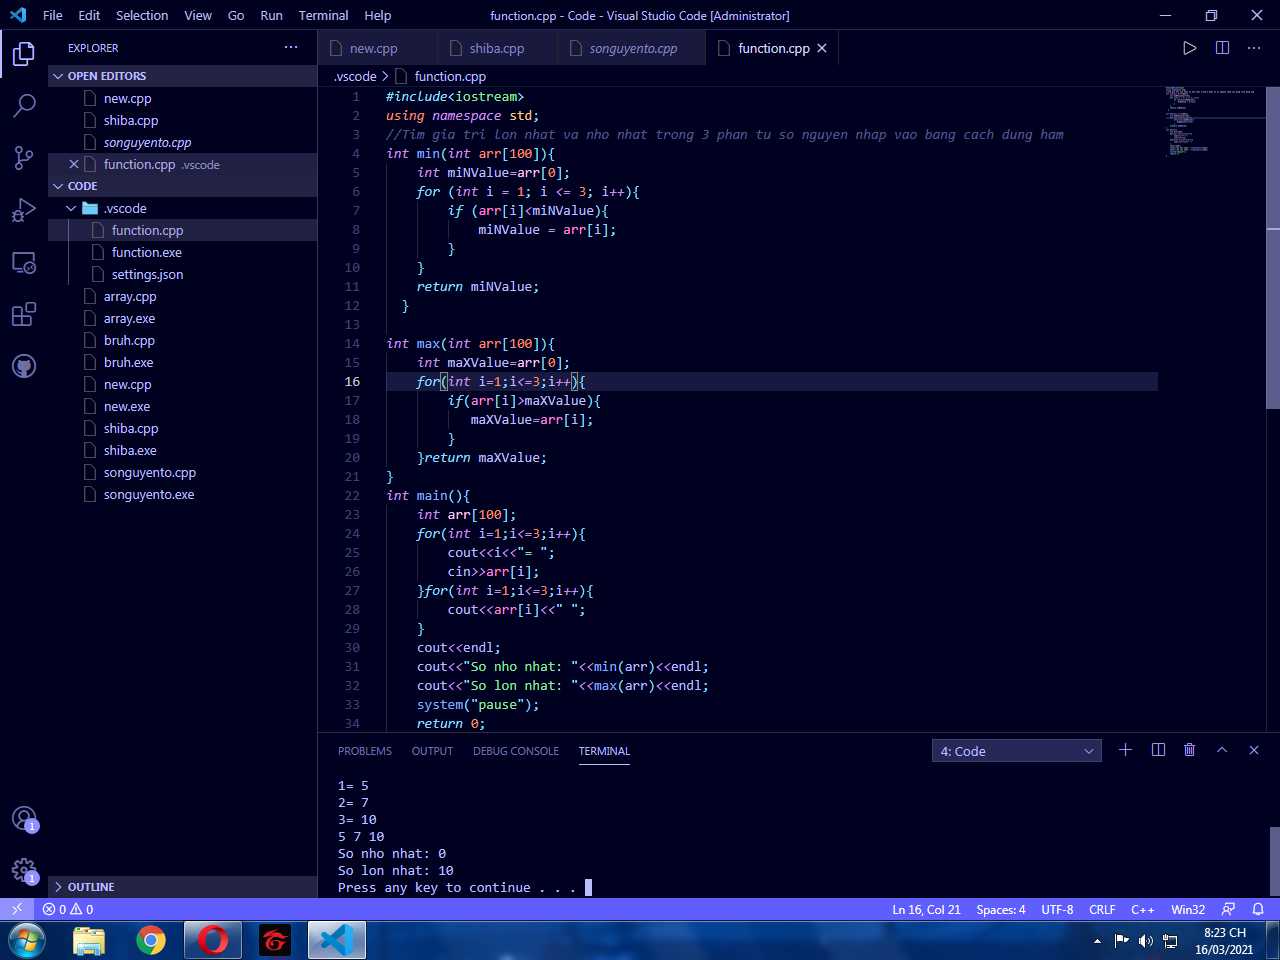The height and width of the screenshot is (960, 1280).
Task: Click Ln 16, Col 21 in status bar
Action: 926,909
